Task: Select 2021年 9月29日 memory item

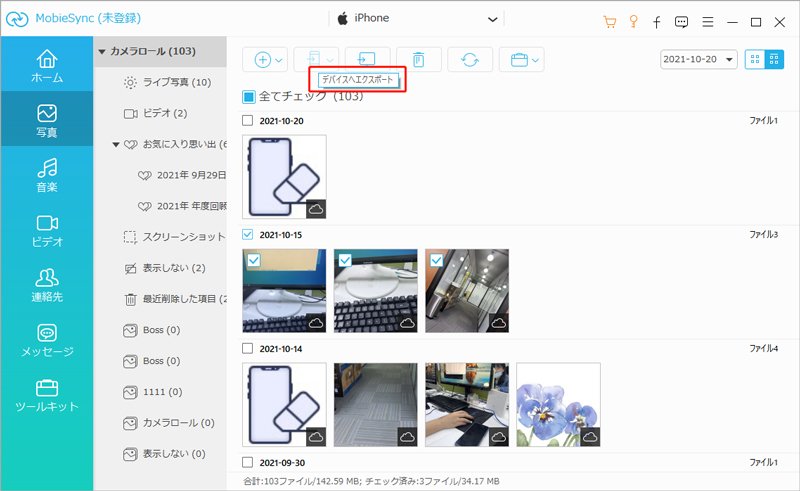Action: click(x=182, y=175)
